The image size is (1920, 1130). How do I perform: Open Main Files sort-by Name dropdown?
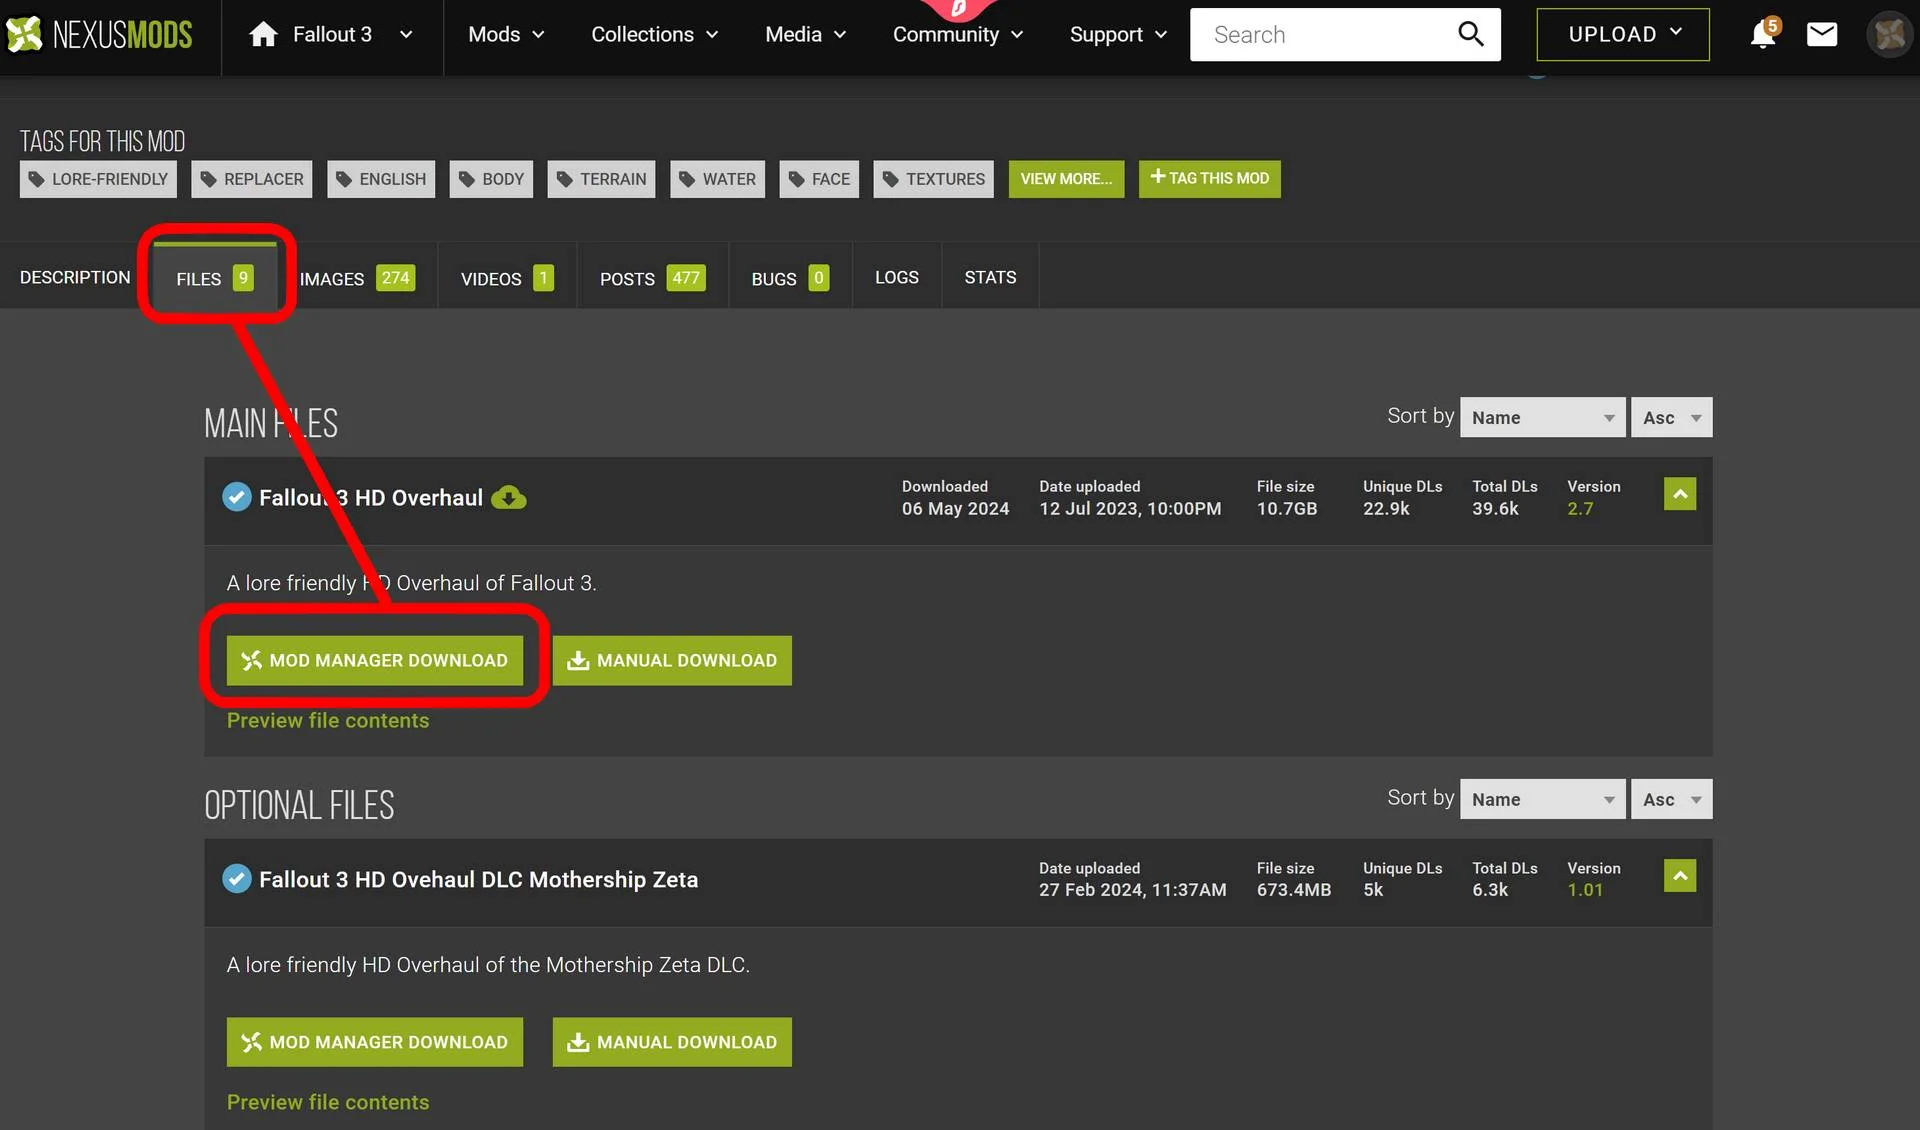click(1543, 417)
